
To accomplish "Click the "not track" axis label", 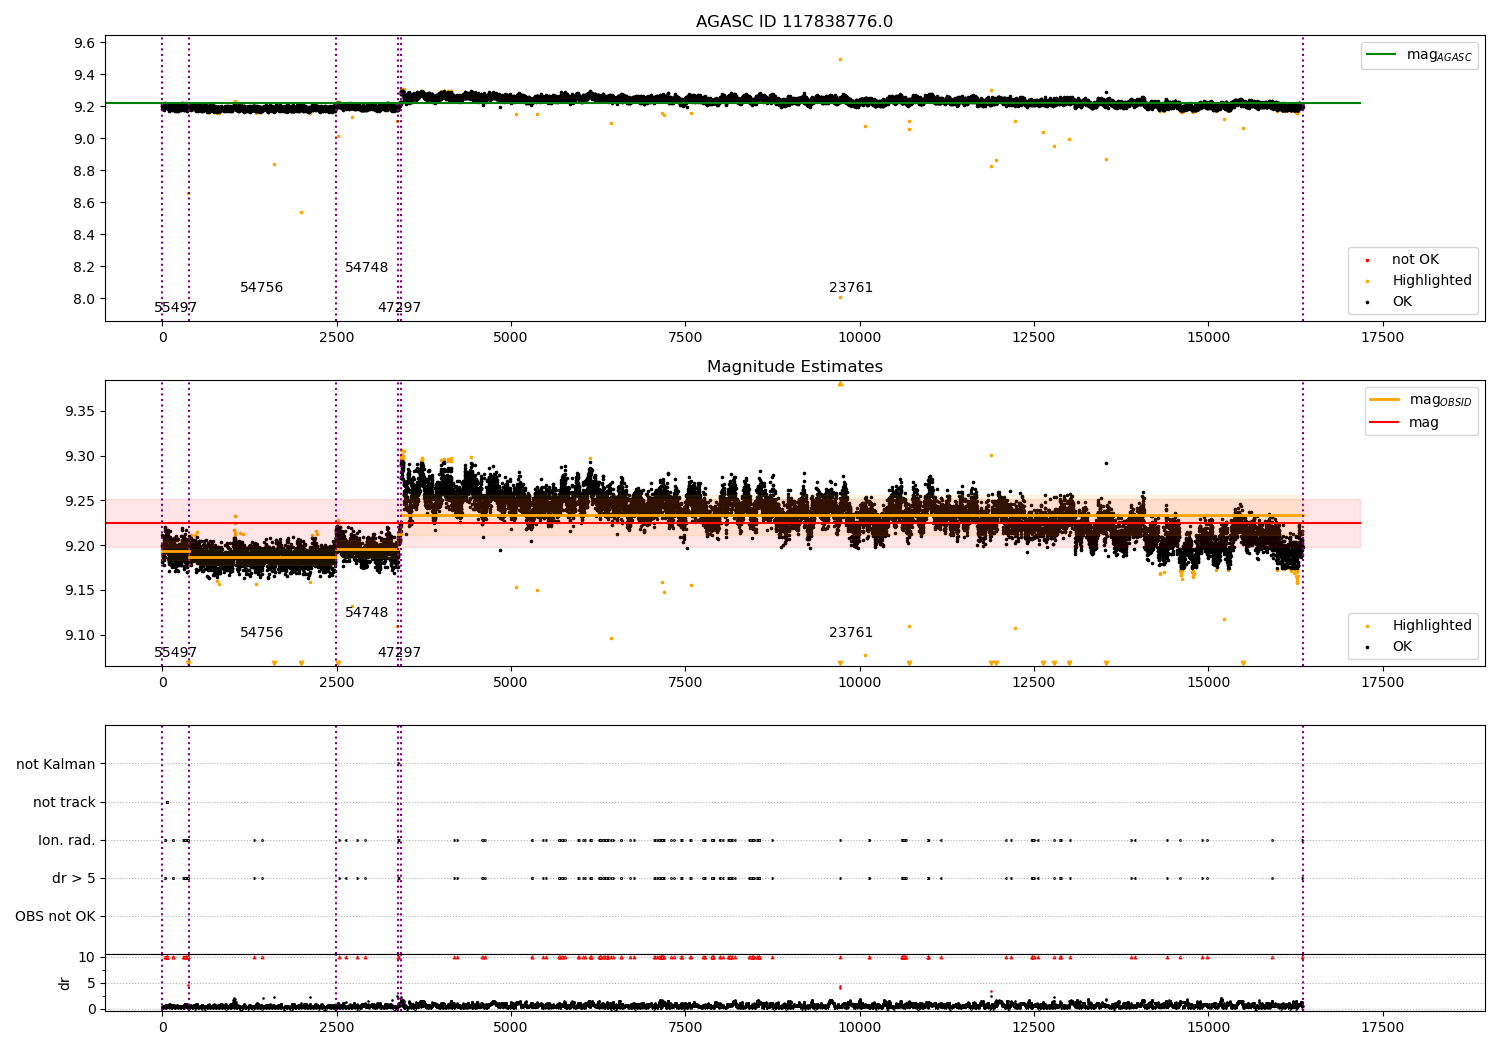I will (x=64, y=803).
